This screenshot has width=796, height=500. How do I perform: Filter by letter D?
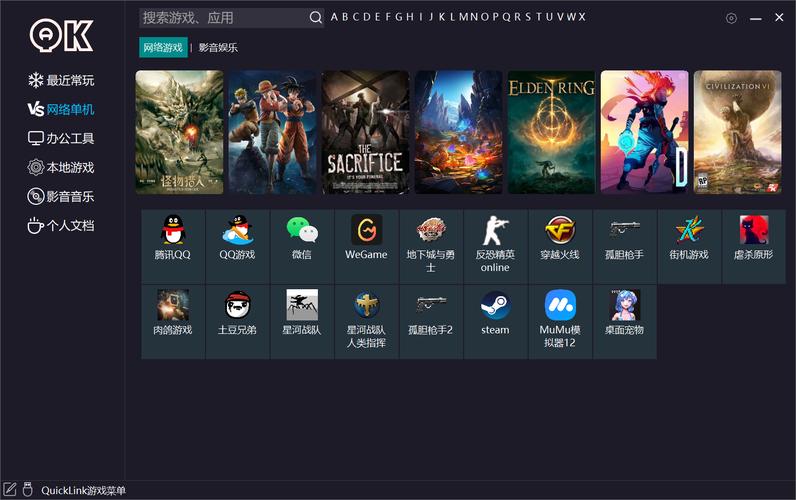368,17
